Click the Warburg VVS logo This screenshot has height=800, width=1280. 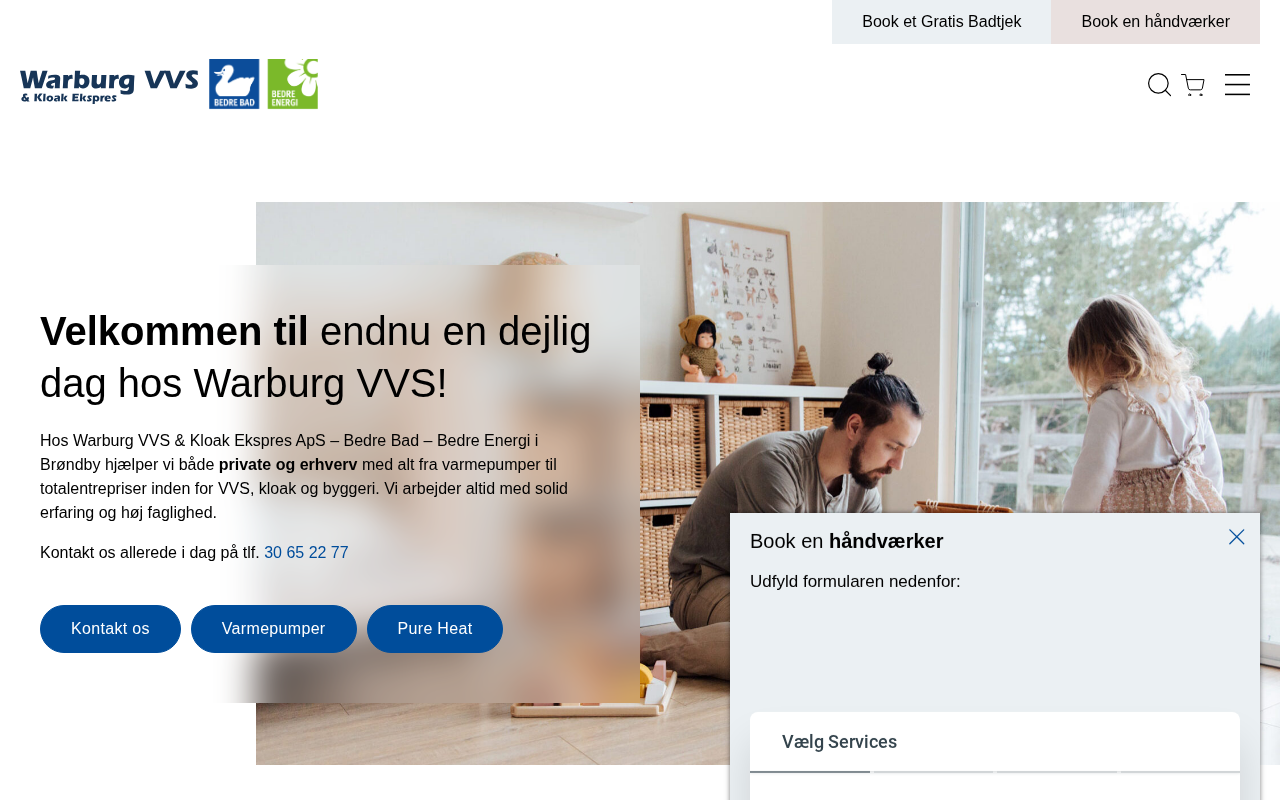(109, 86)
